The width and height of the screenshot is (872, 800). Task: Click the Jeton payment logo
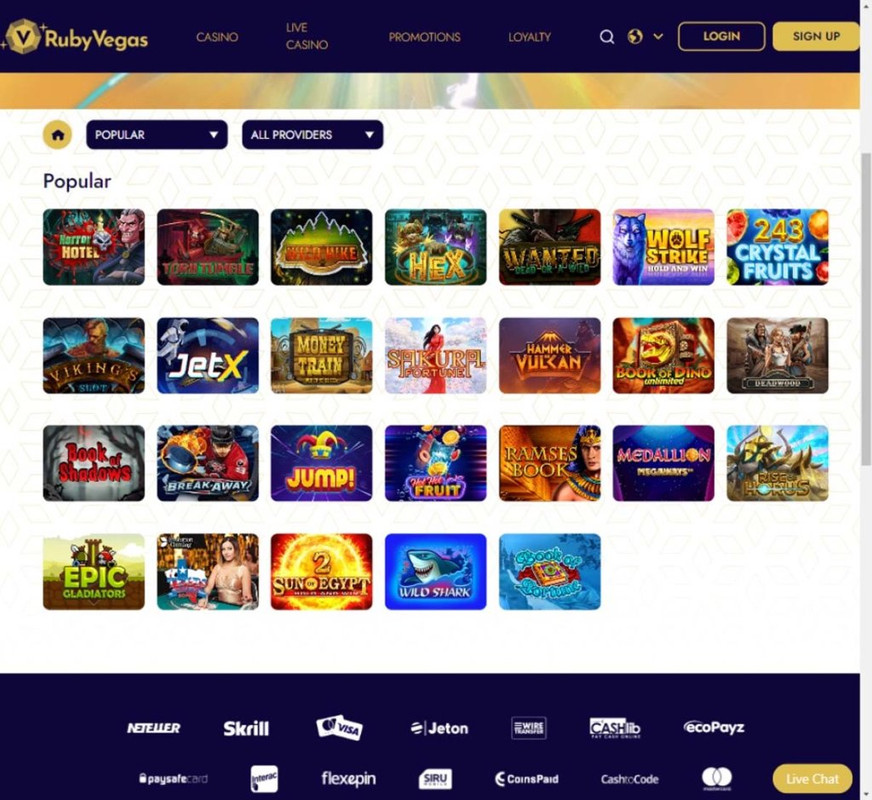439,728
